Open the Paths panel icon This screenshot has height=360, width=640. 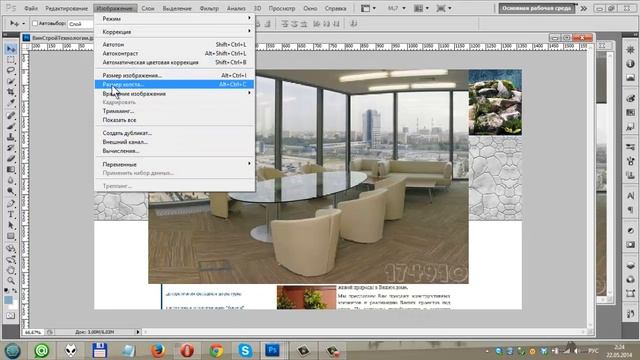point(631,293)
